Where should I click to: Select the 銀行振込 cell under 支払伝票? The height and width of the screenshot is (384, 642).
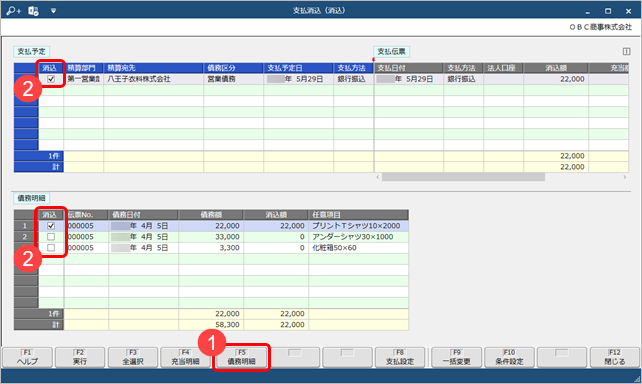click(463, 79)
